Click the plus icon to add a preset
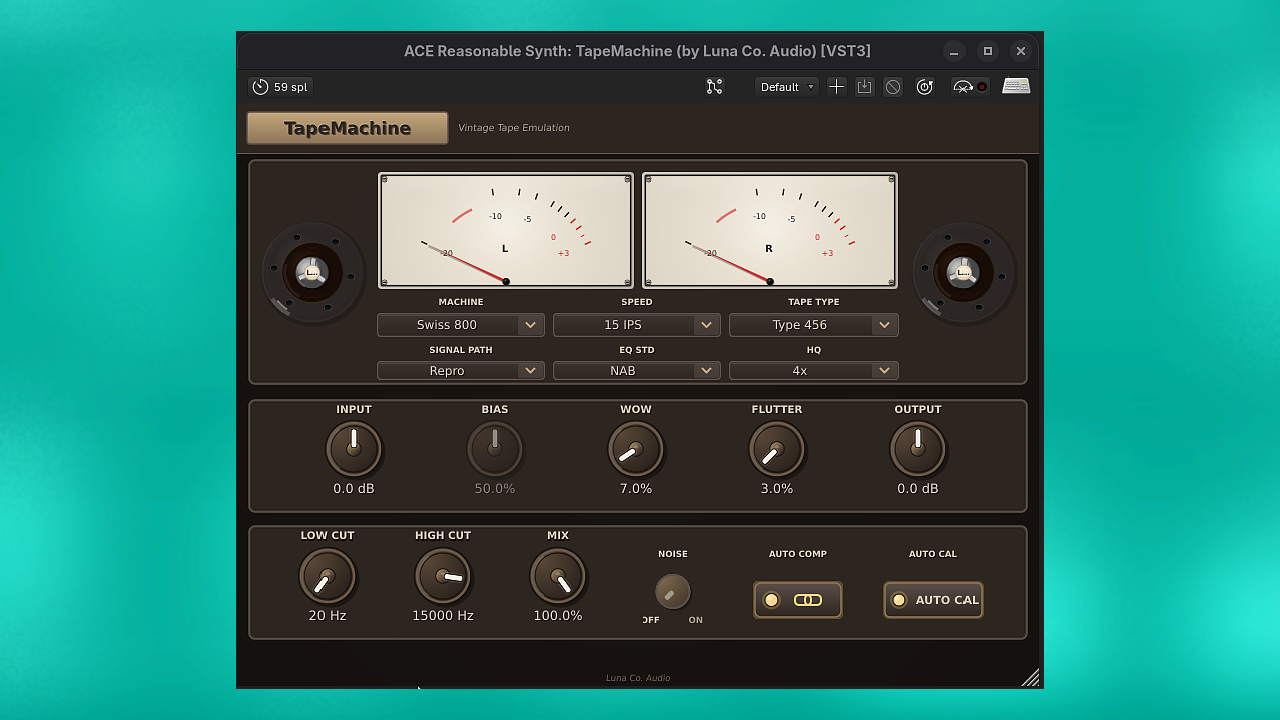Screen dimensions: 1280x720 tap(836, 86)
